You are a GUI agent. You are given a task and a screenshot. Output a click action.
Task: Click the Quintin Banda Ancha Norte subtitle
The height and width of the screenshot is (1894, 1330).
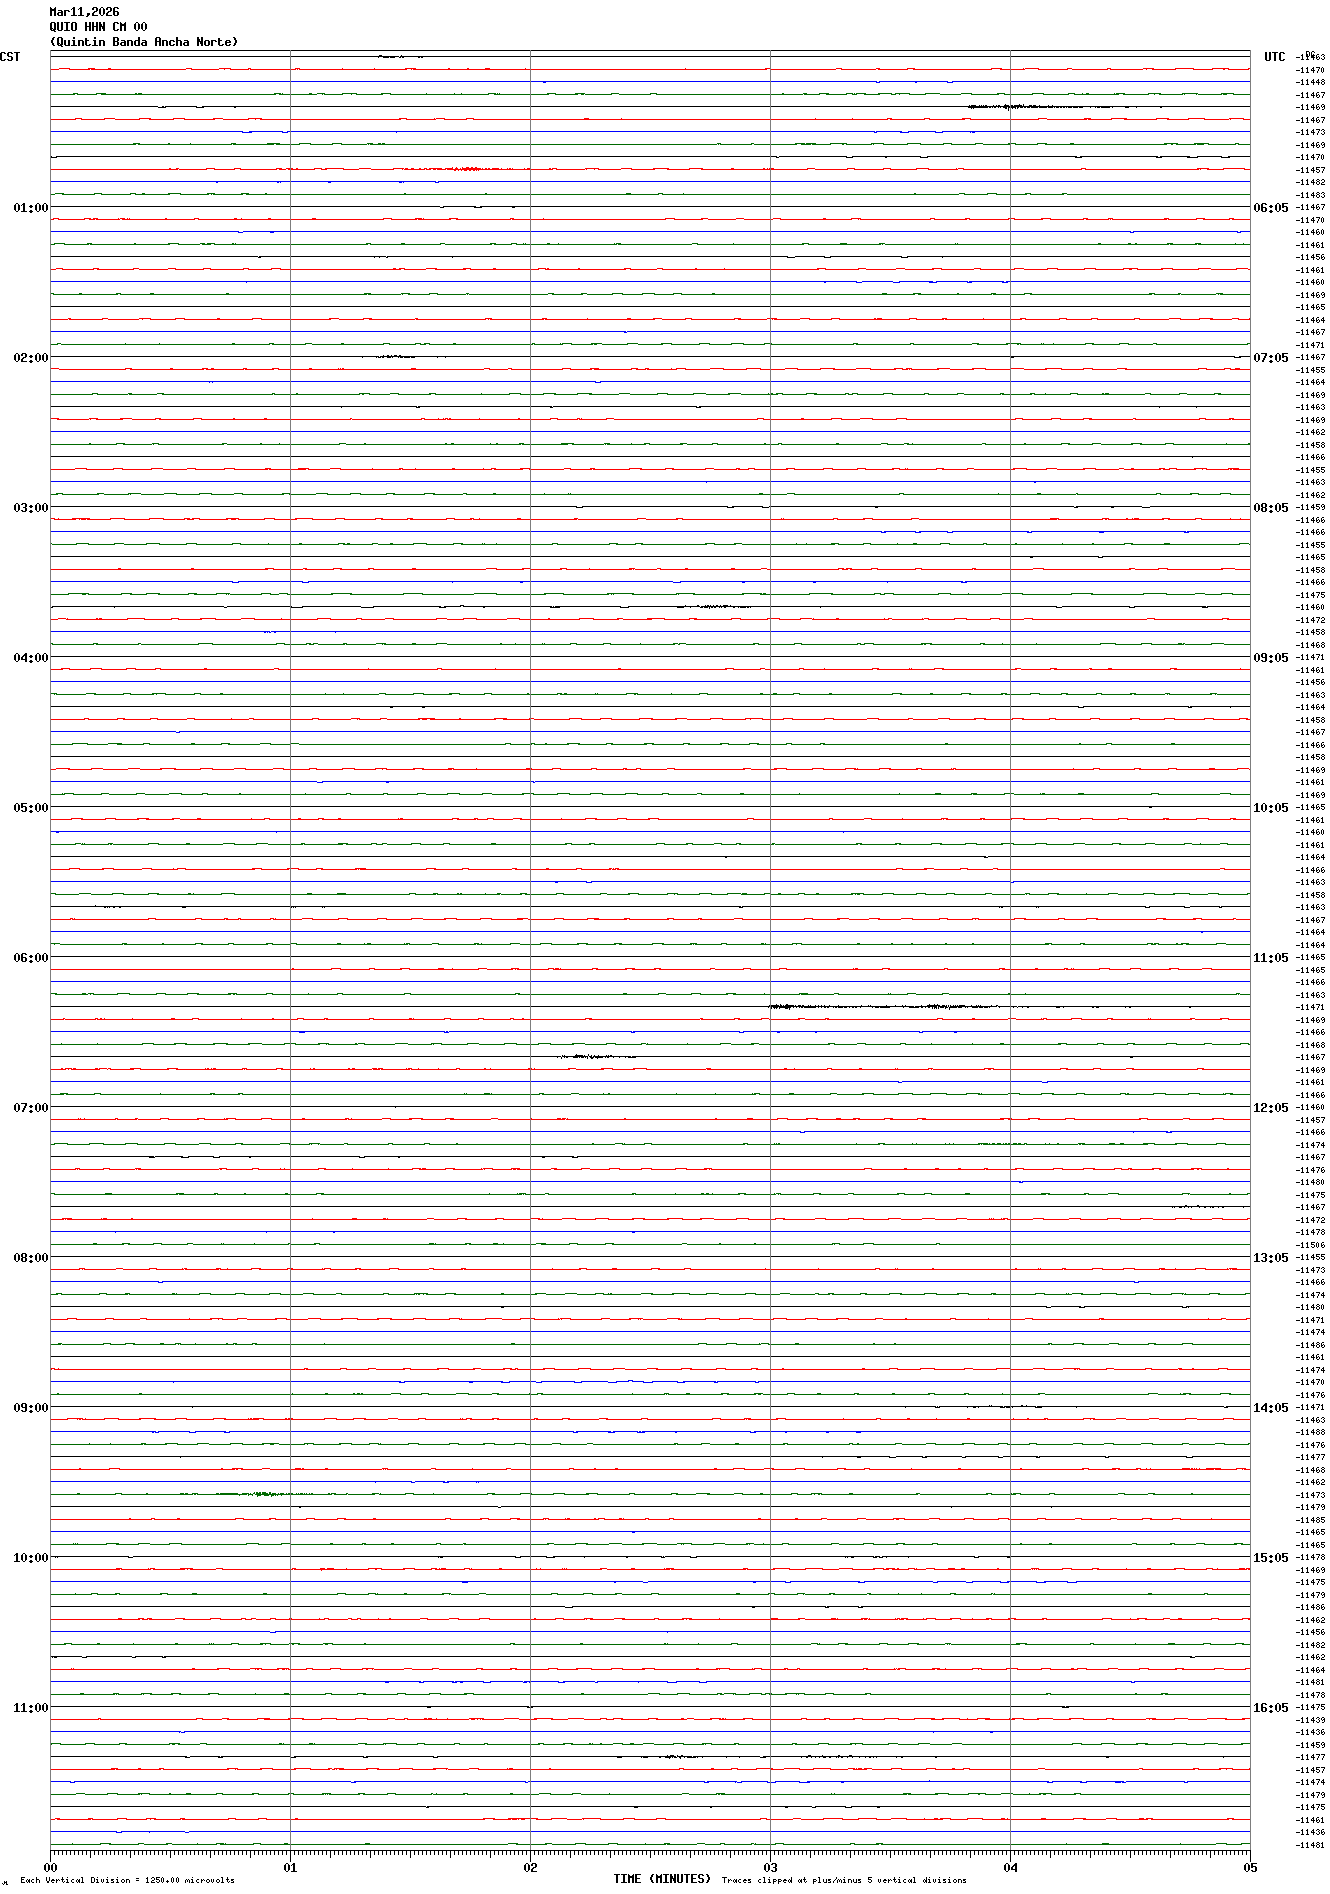(x=144, y=42)
